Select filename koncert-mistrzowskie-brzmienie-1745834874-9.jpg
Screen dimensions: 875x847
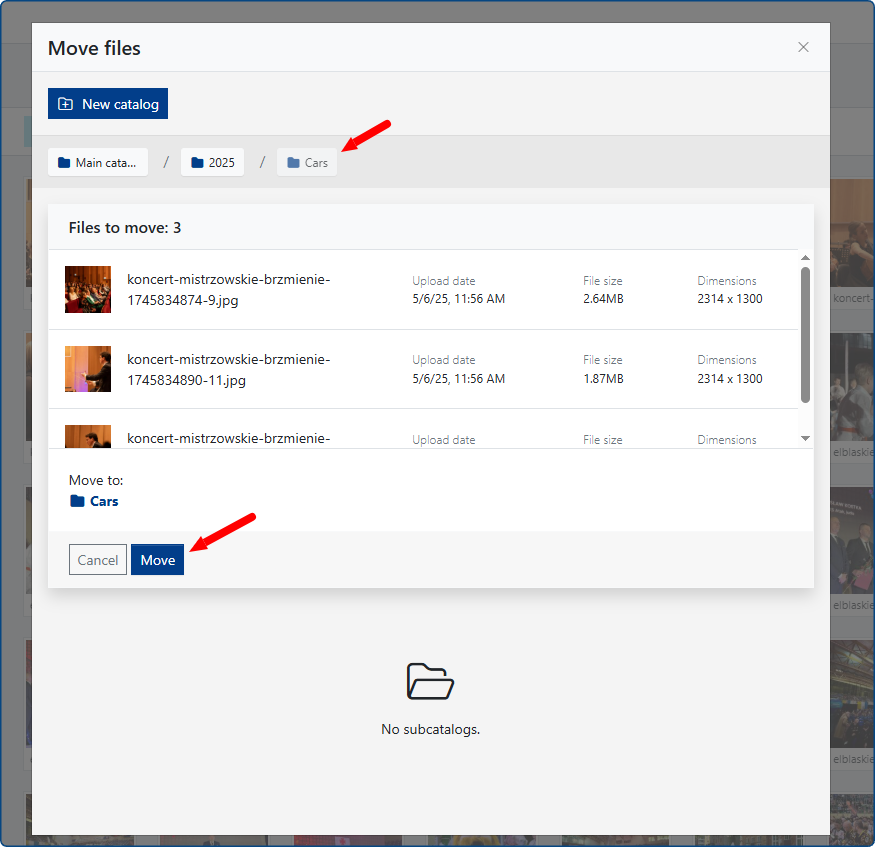(x=228, y=289)
